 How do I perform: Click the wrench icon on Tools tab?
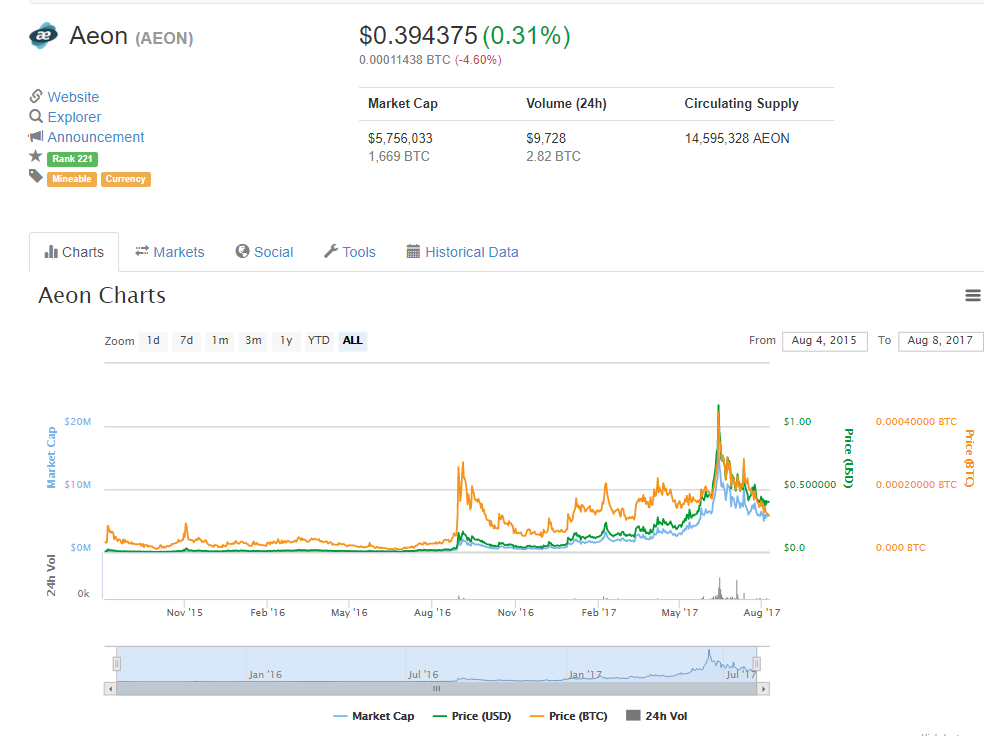coord(331,251)
